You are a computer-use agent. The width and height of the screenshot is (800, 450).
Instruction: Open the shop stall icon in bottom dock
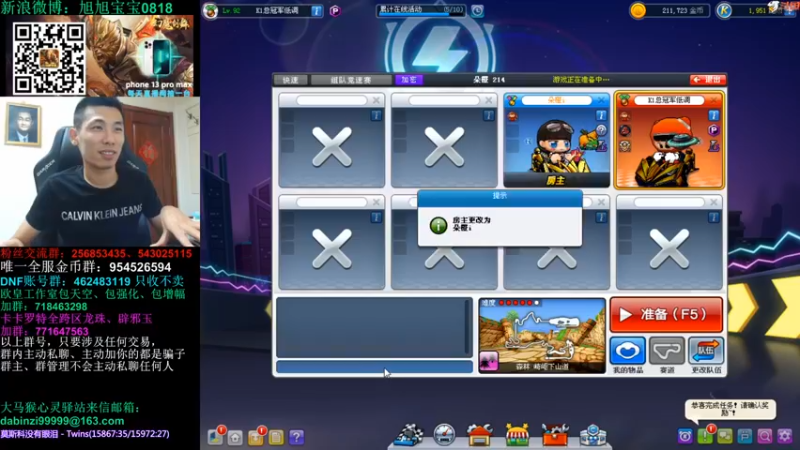pos(517,435)
